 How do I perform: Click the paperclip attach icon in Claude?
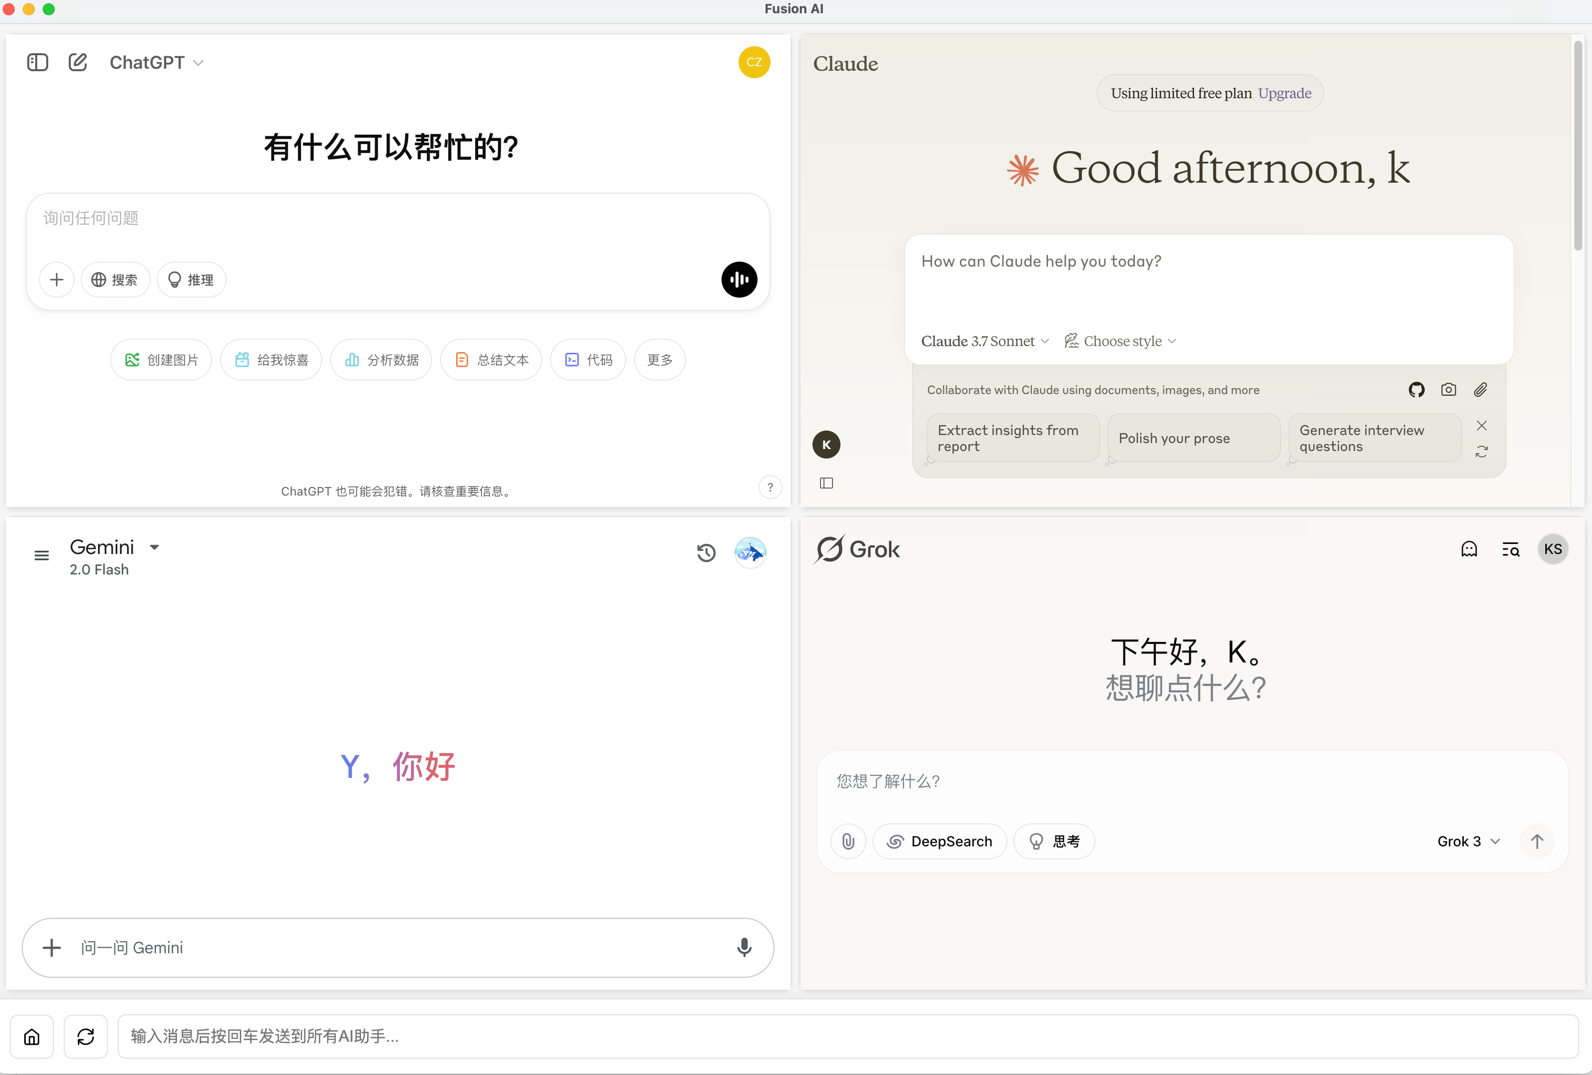1481,390
